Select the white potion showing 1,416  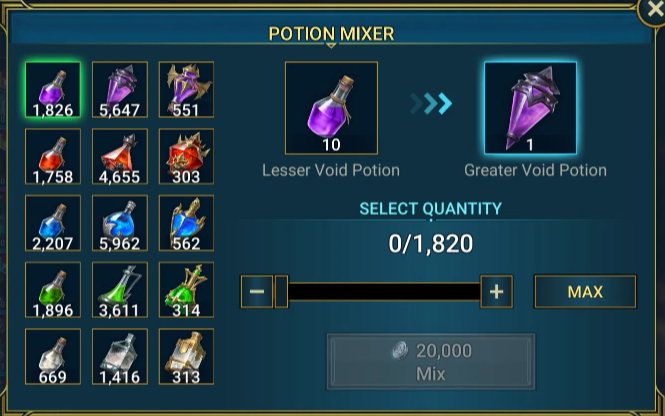click(120, 357)
